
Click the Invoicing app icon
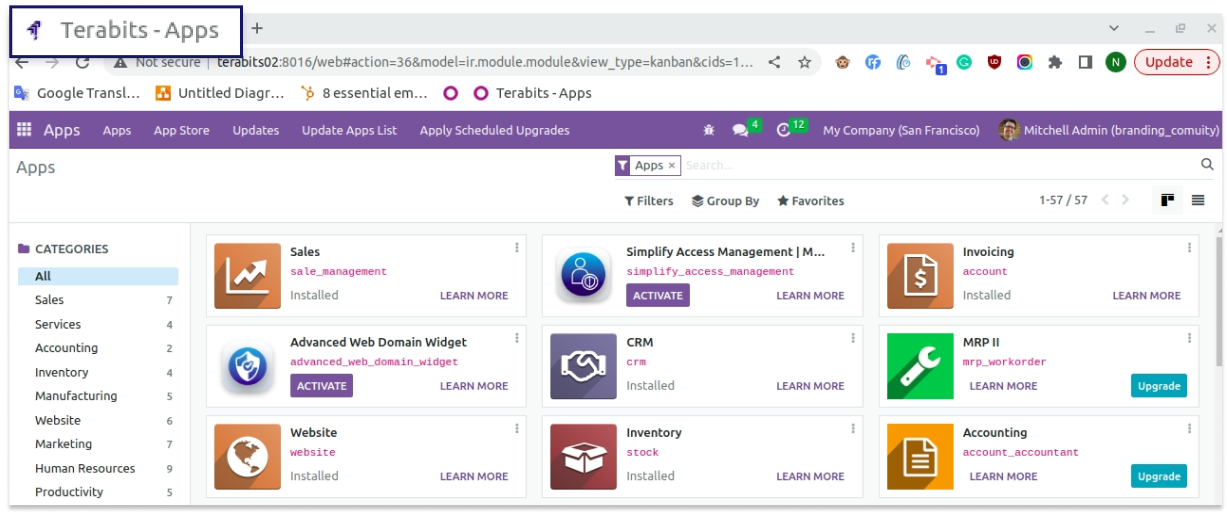[x=920, y=276]
